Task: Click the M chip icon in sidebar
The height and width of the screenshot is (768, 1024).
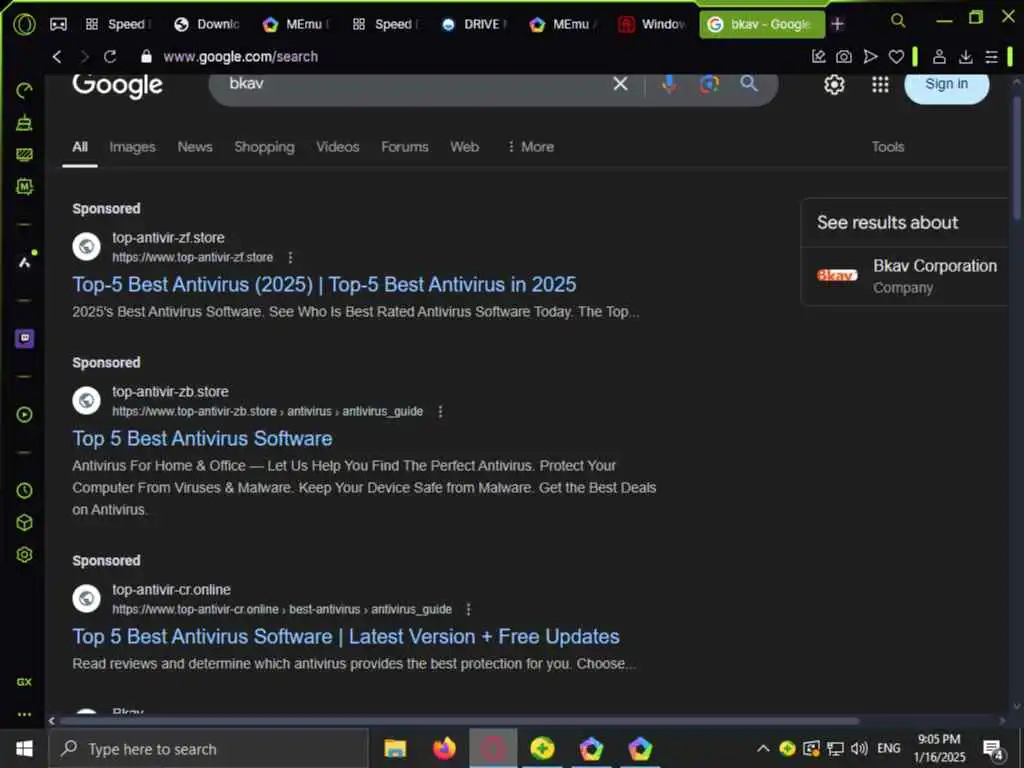Action: tap(24, 187)
